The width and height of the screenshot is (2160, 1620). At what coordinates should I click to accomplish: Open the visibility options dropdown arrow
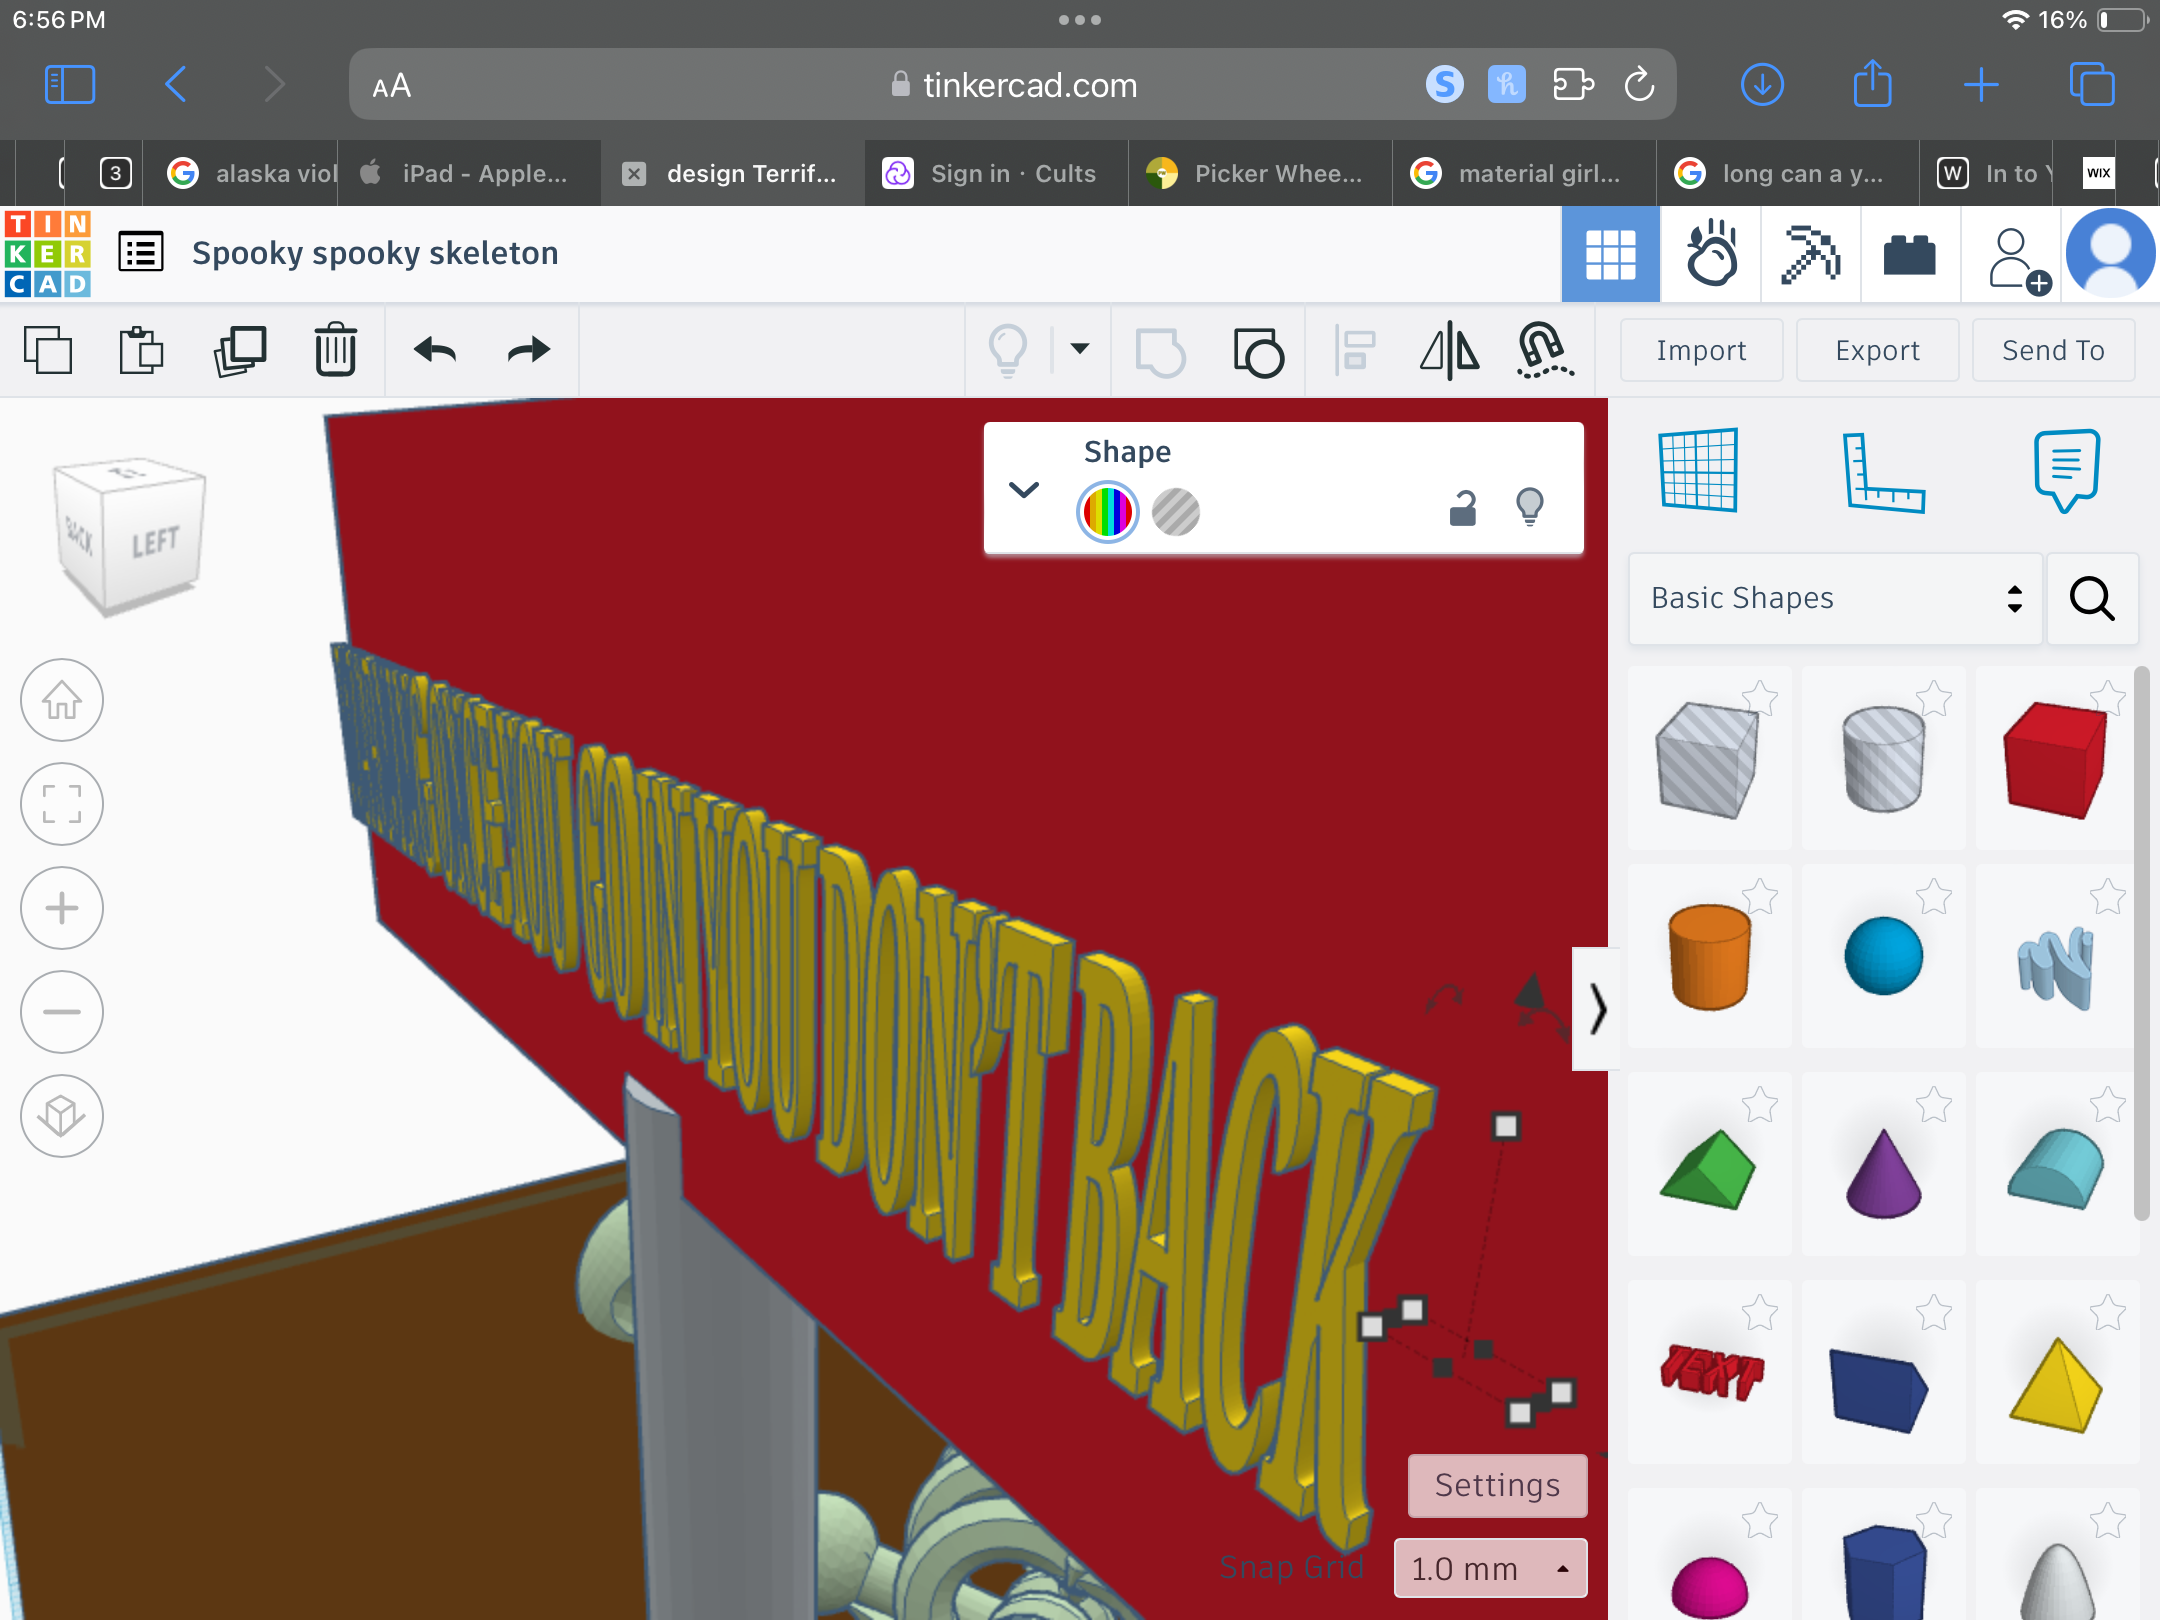click(x=1080, y=349)
